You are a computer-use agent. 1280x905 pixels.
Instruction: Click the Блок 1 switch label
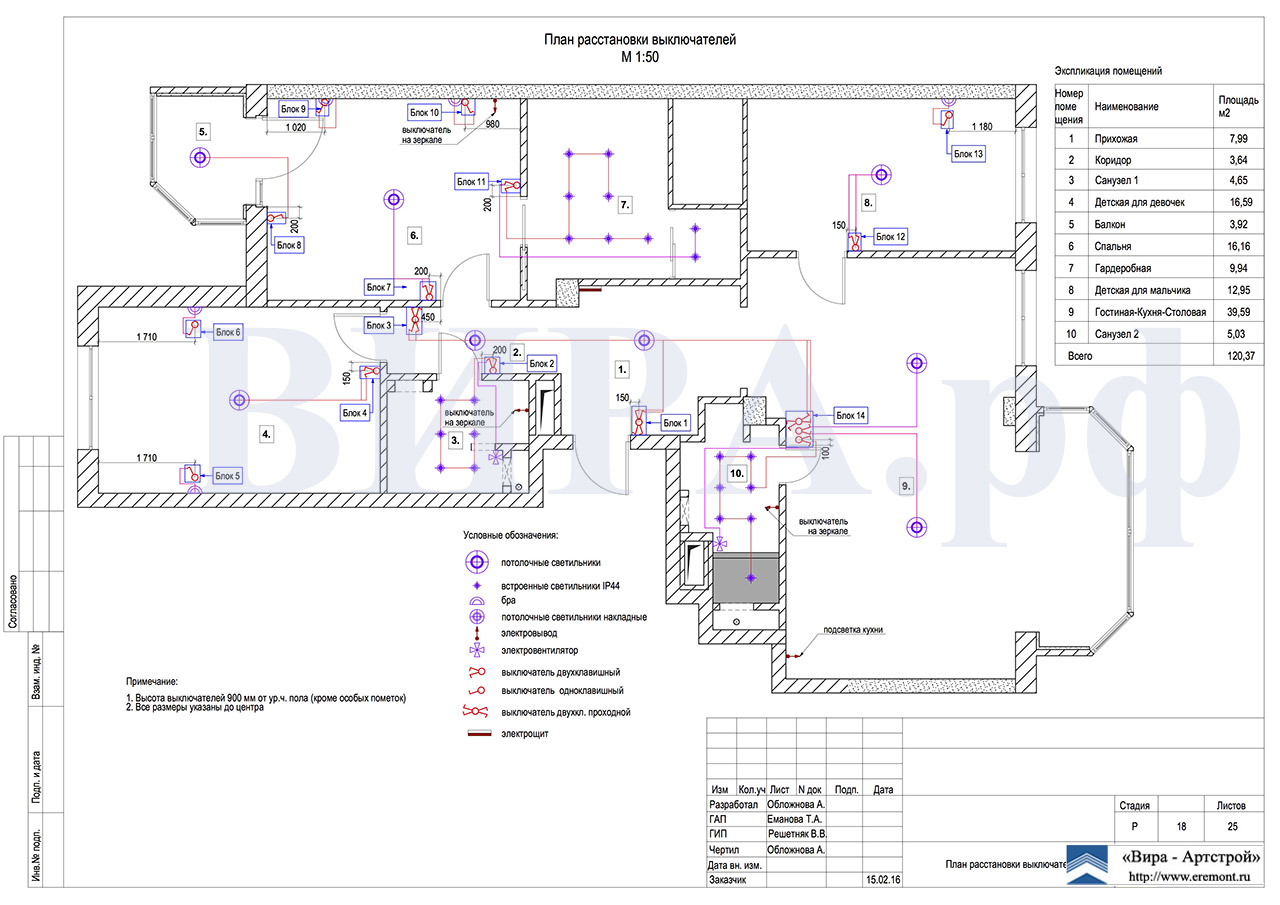676,423
